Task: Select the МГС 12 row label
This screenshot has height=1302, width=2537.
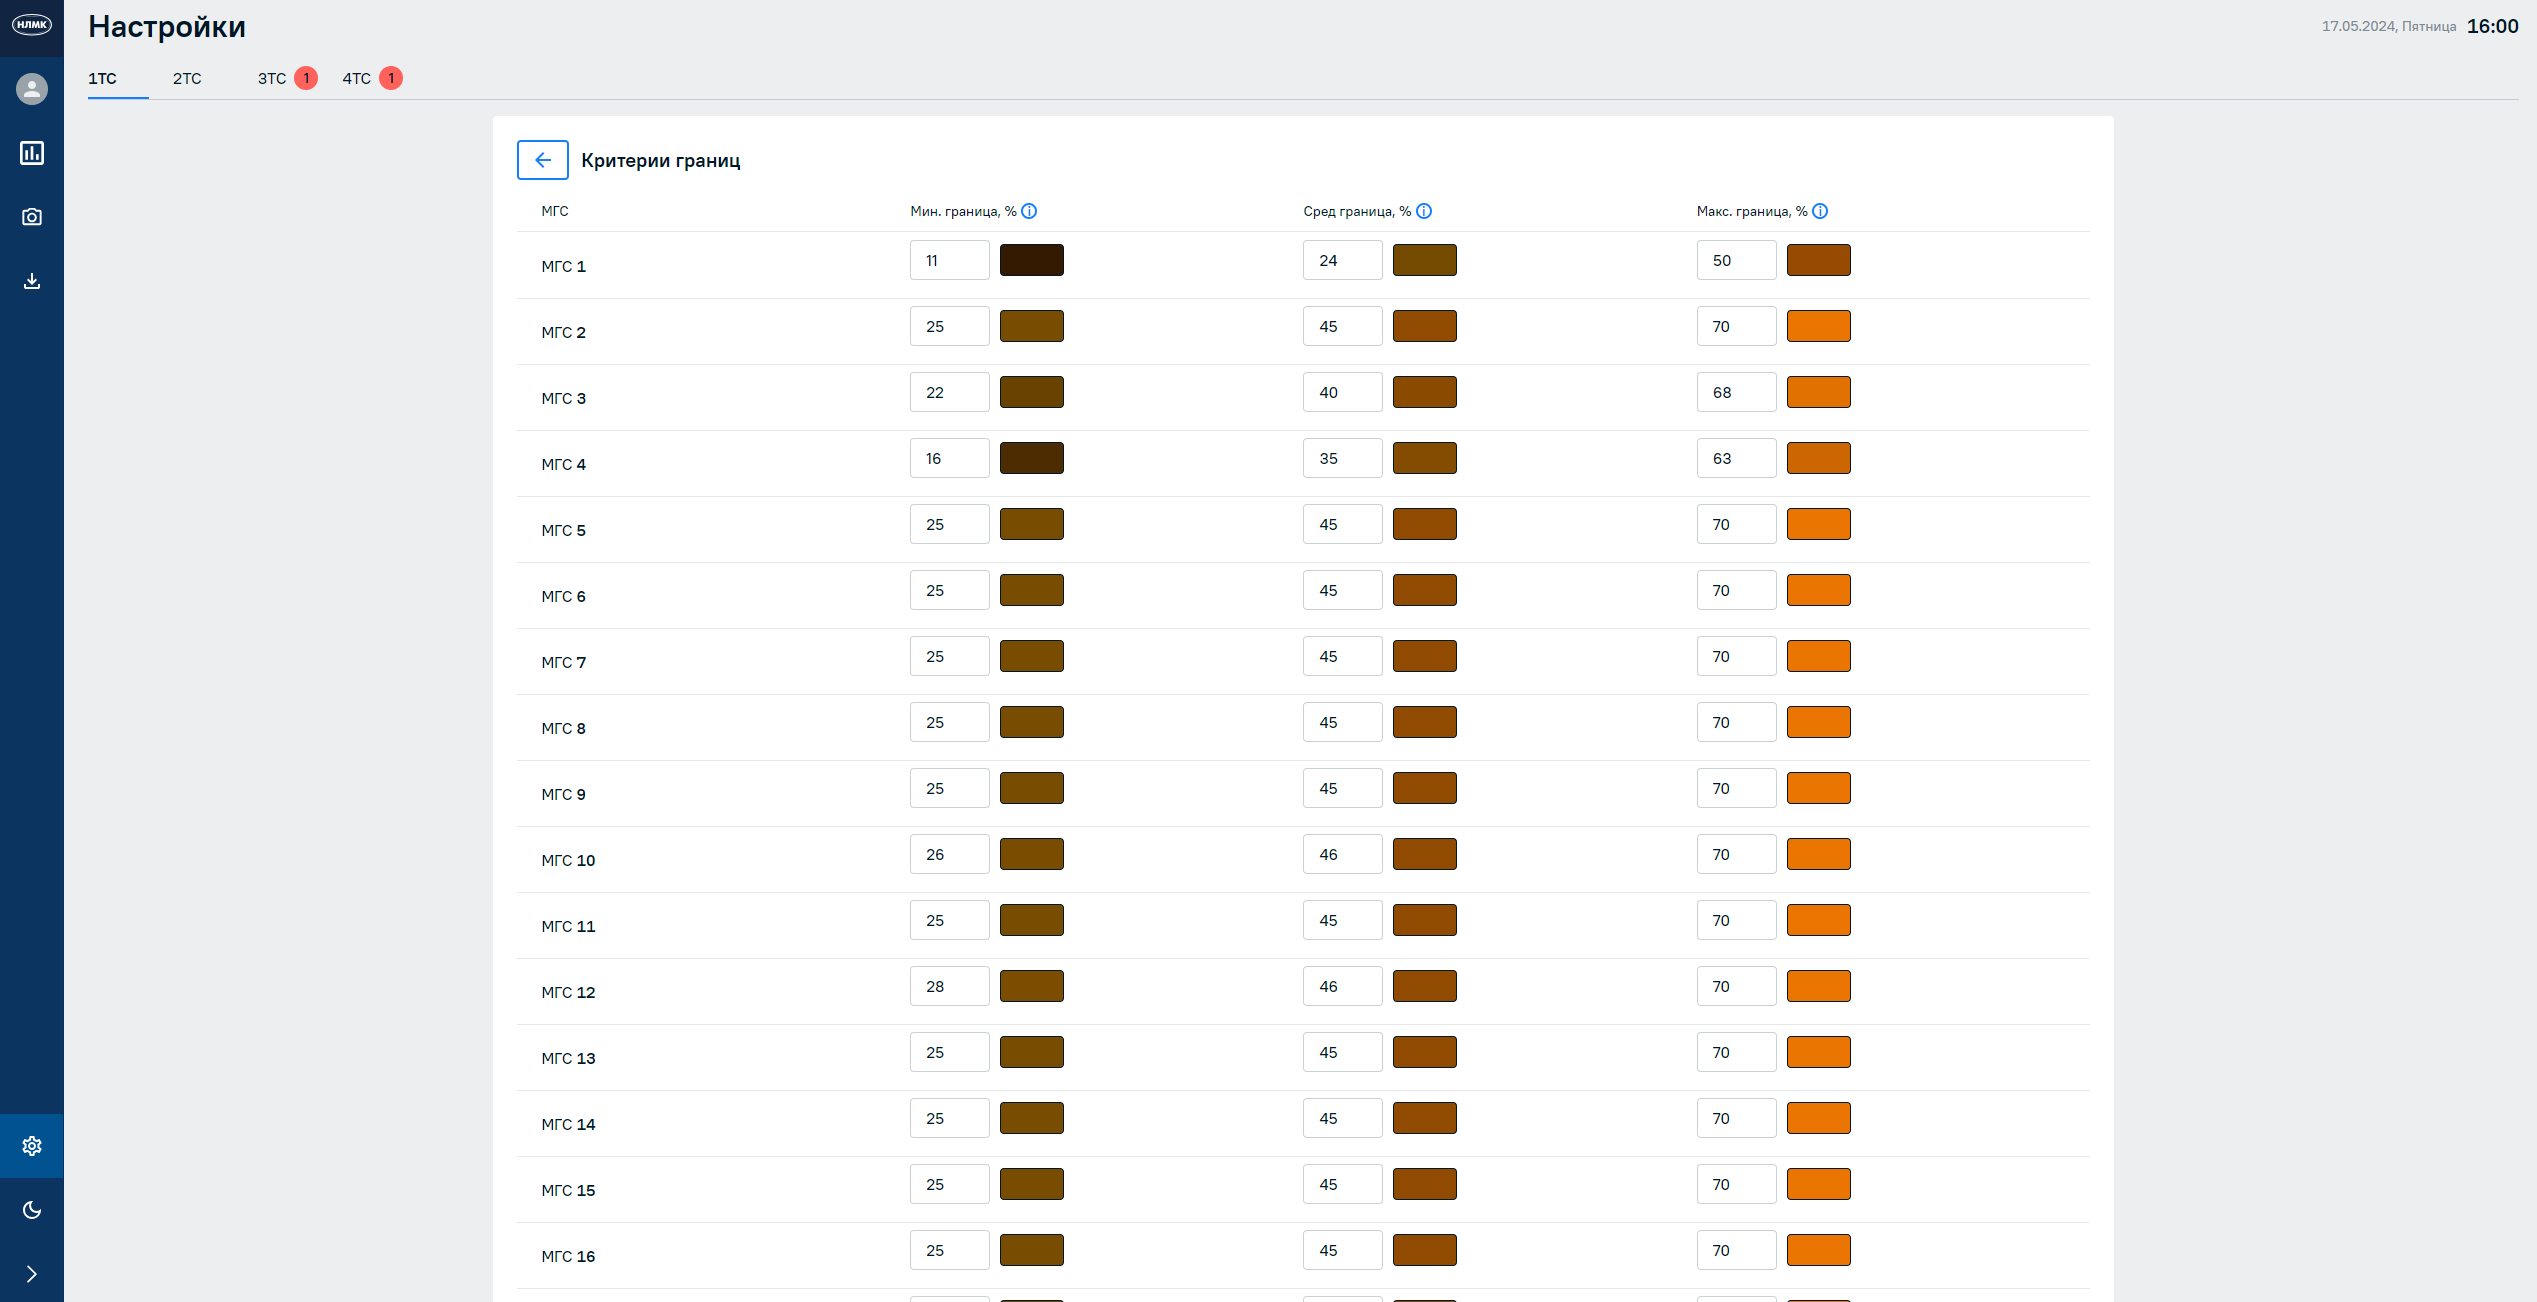Action: click(x=568, y=992)
